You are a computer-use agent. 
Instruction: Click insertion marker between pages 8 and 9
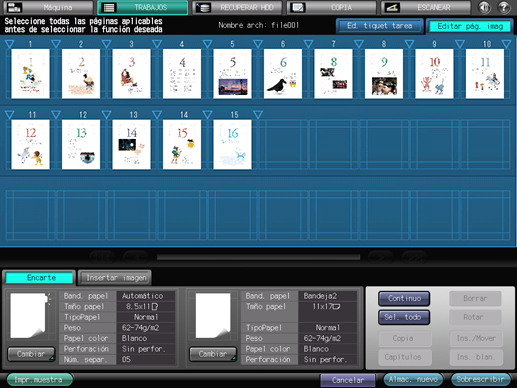coord(409,44)
